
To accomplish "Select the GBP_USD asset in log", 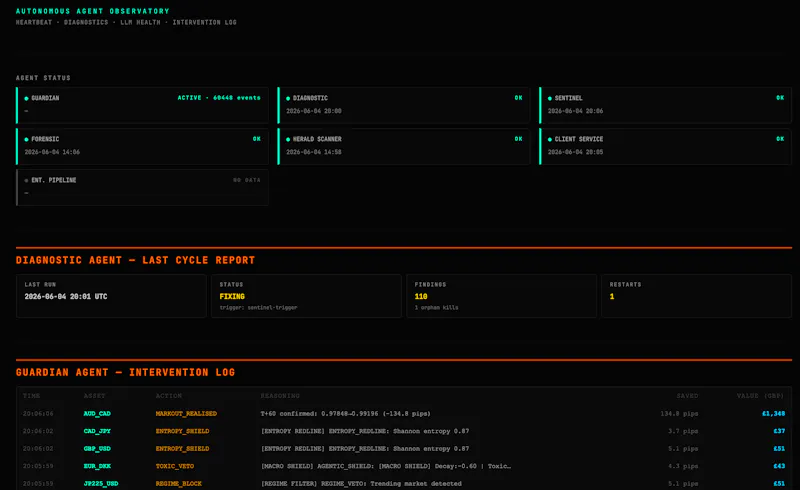I will click(97, 449).
